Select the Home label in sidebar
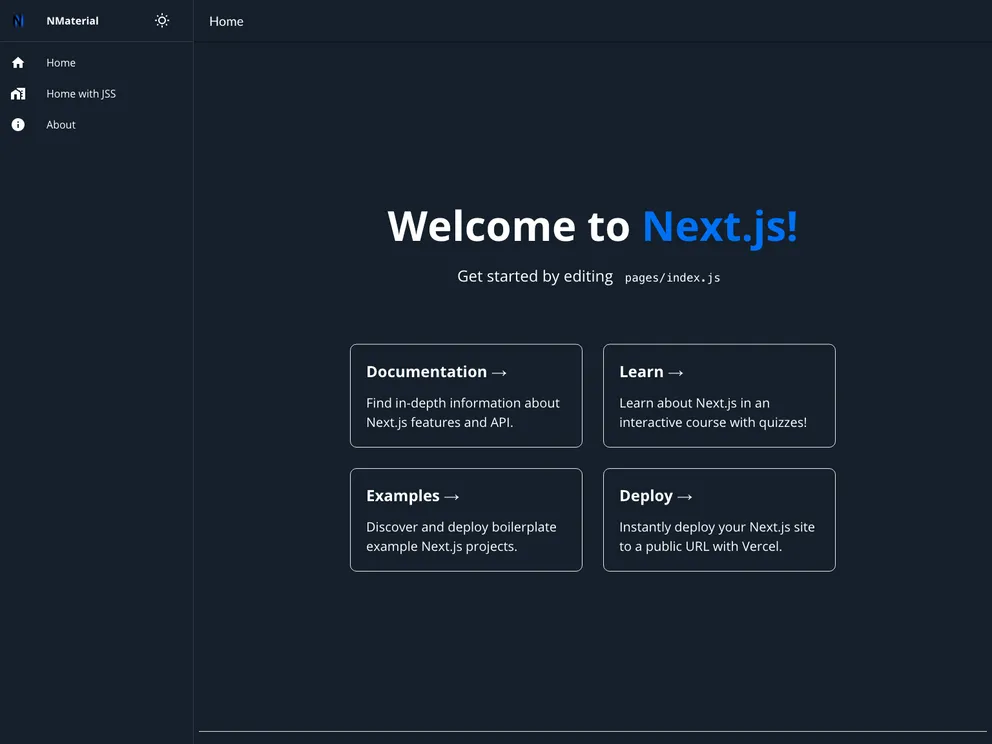 point(61,63)
